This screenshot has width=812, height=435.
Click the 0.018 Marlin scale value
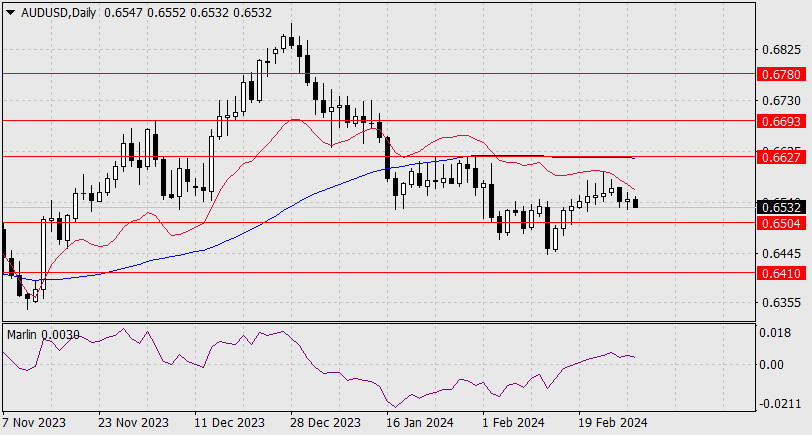click(x=775, y=332)
